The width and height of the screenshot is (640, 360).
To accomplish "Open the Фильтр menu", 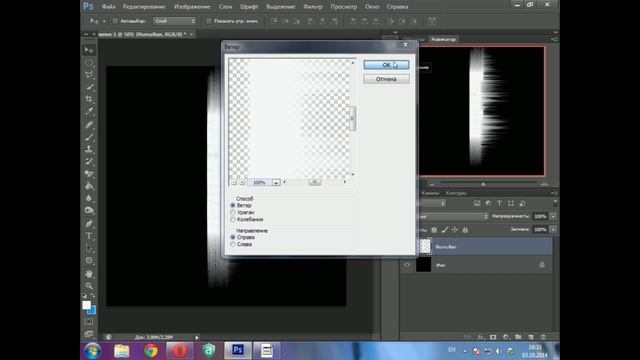I will pos(313,7).
